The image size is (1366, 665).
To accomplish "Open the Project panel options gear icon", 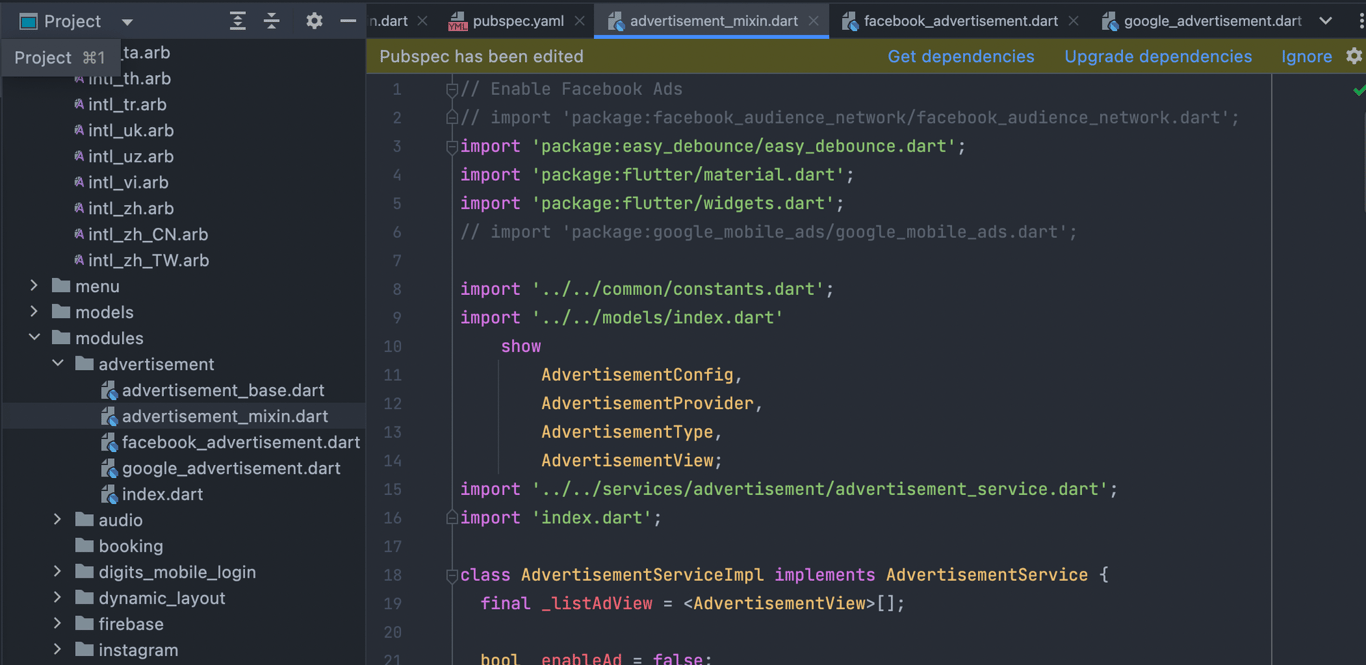I will pyautogui.click(x=314, y=20).
